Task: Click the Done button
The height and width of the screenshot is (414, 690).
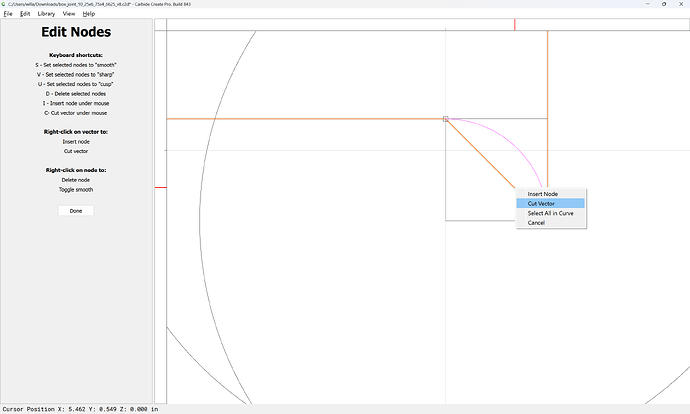Action: click(x=76, y=211)
